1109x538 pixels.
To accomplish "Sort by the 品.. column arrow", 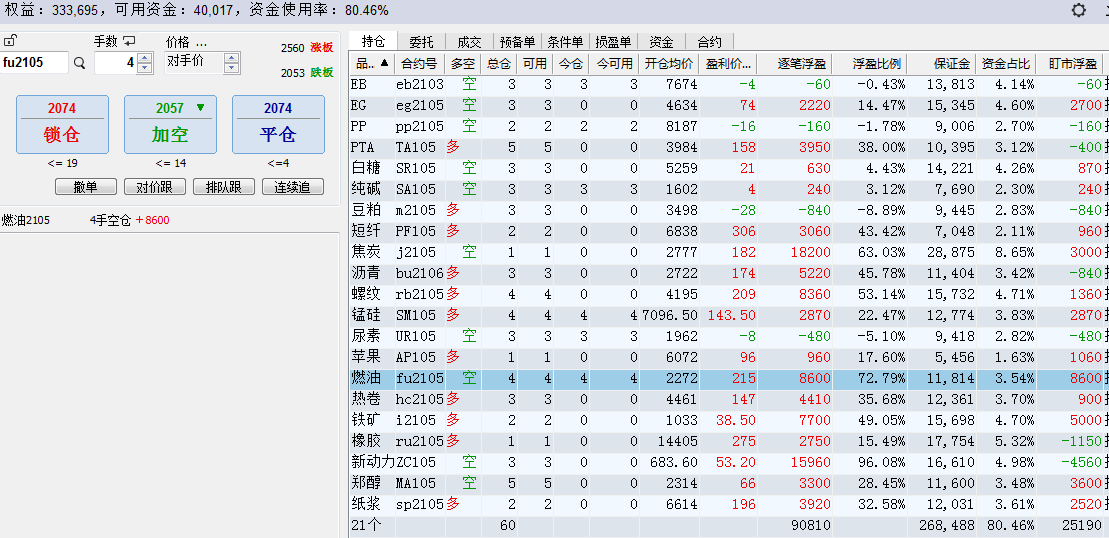I will pos(384,64).
